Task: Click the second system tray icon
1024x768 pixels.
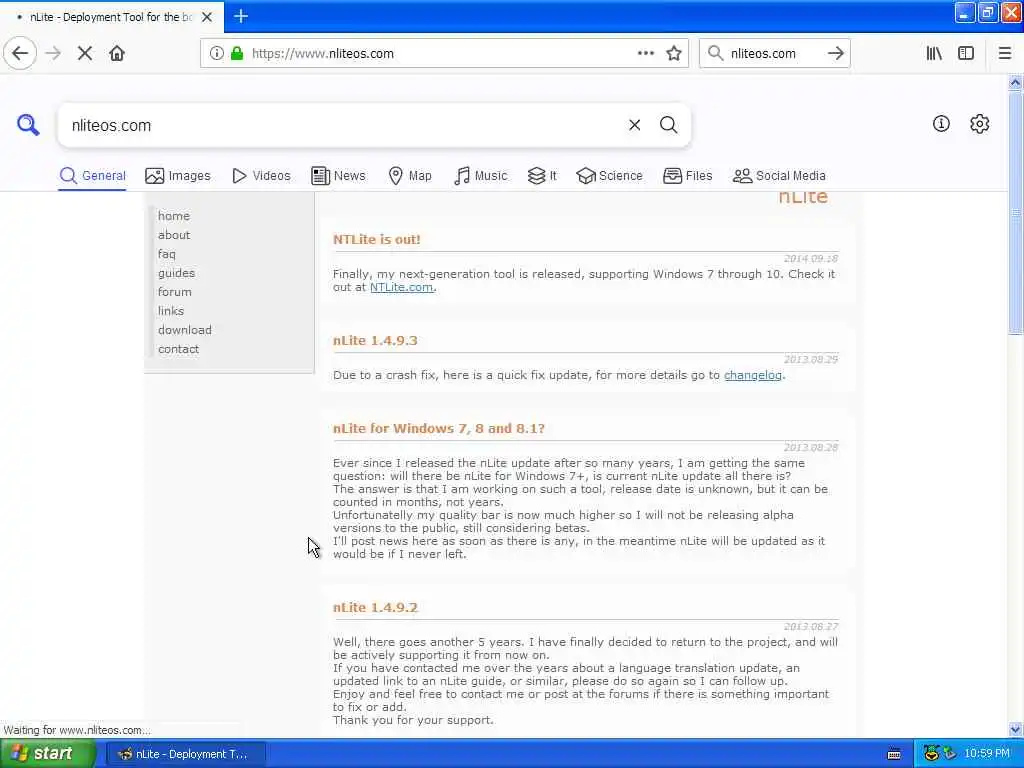Action: (x=950, y=754)
